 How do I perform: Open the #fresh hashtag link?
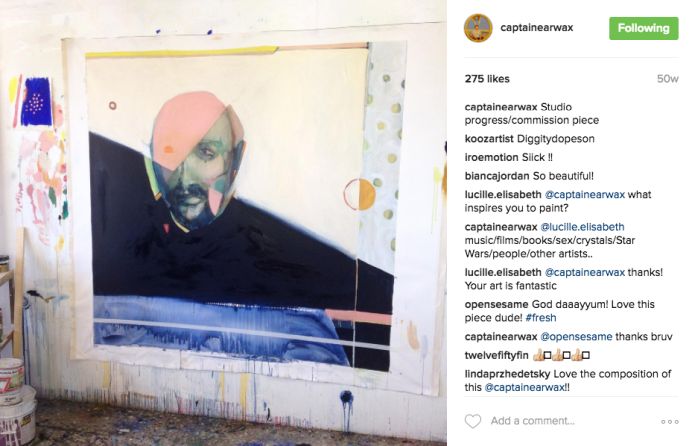pos(541,317)
